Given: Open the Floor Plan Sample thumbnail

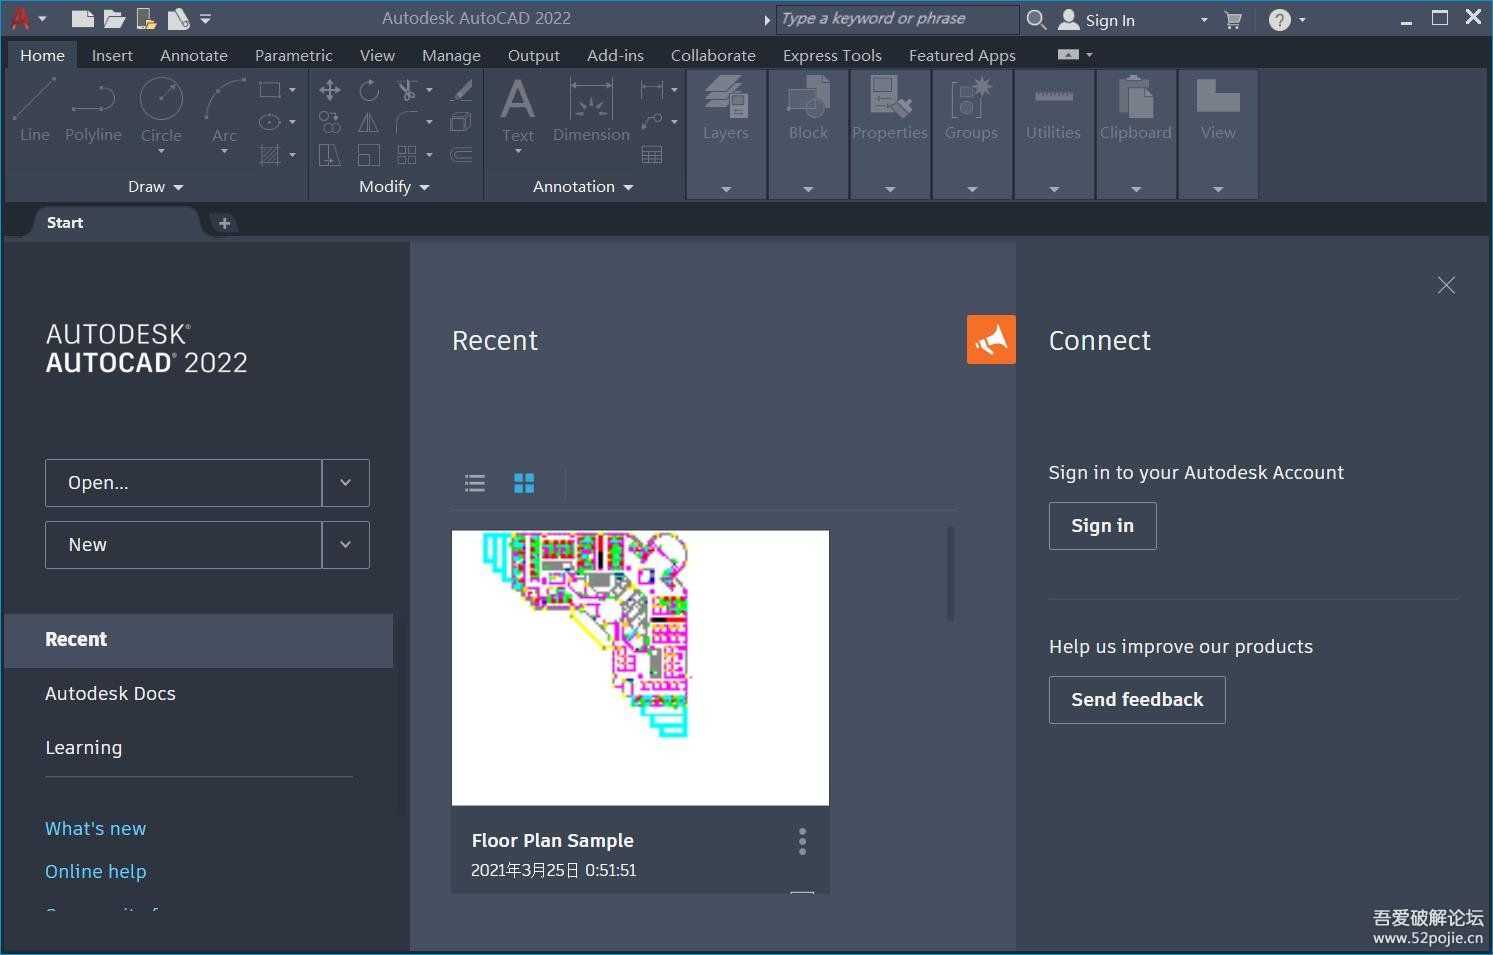Looking at the screenshot, I should [x=640, y=667].
